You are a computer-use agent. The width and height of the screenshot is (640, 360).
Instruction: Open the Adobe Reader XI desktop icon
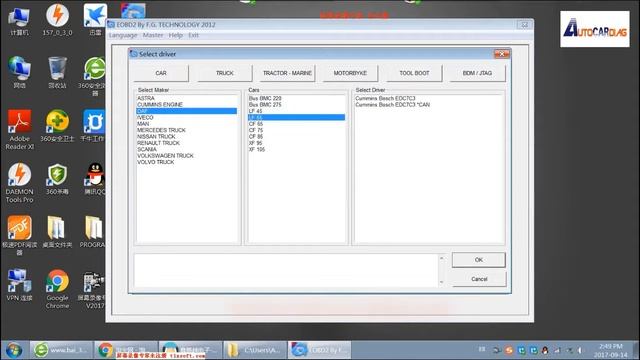coord(19,130)
